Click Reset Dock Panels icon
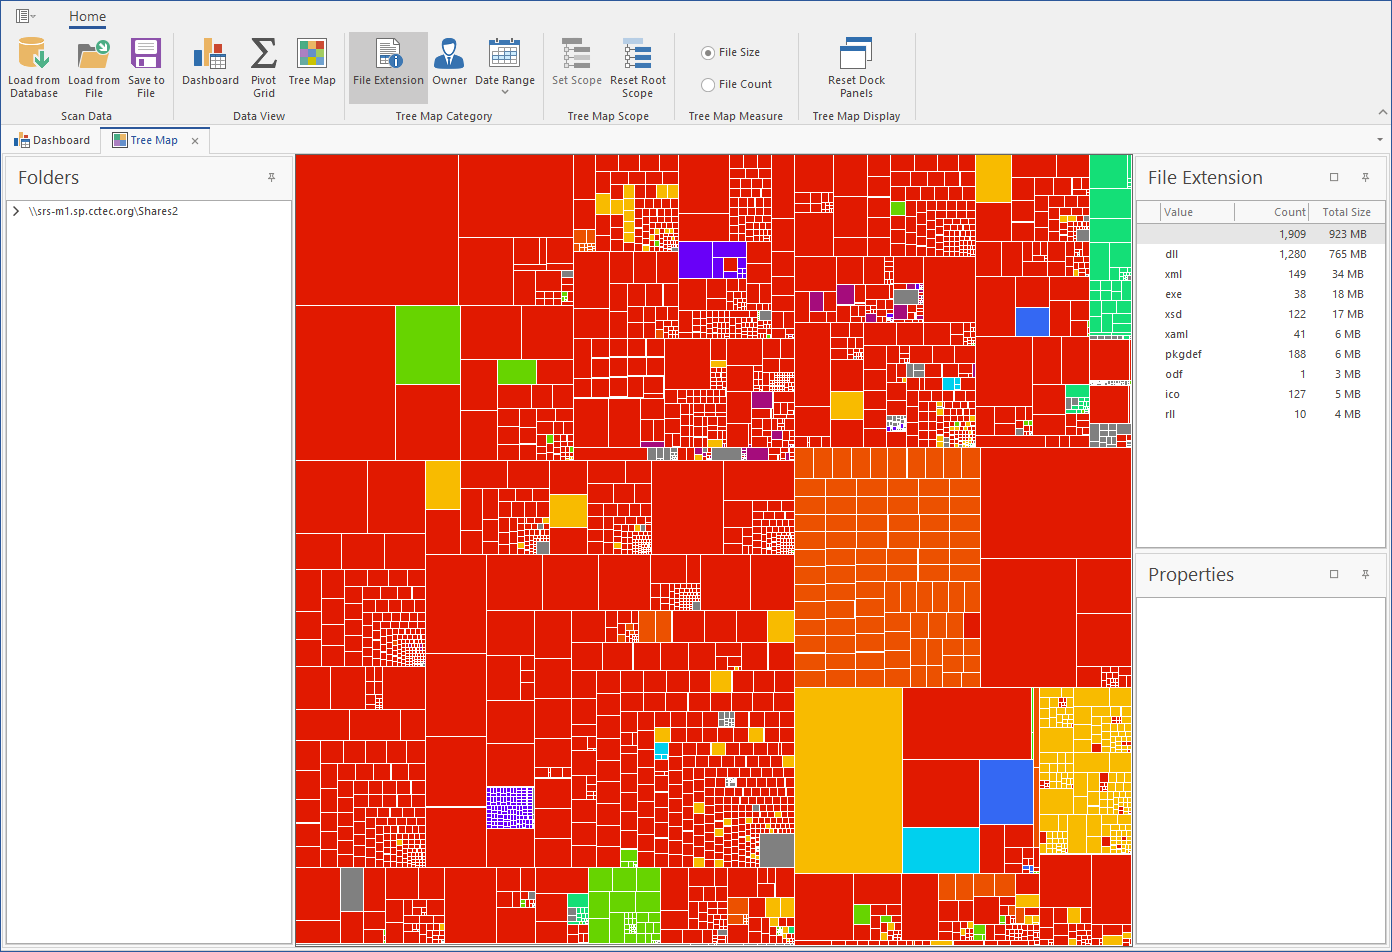Viewport: 1392px width, 952px height. click(856, 54)
